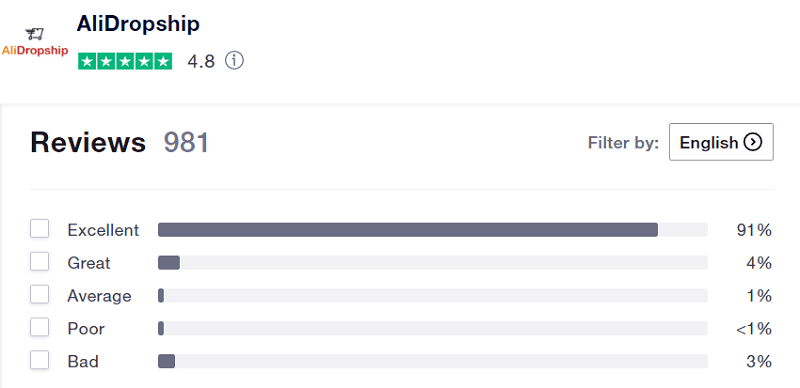
Task: Click the Poor <1% rating bar
Action: [x=433, y=328]
